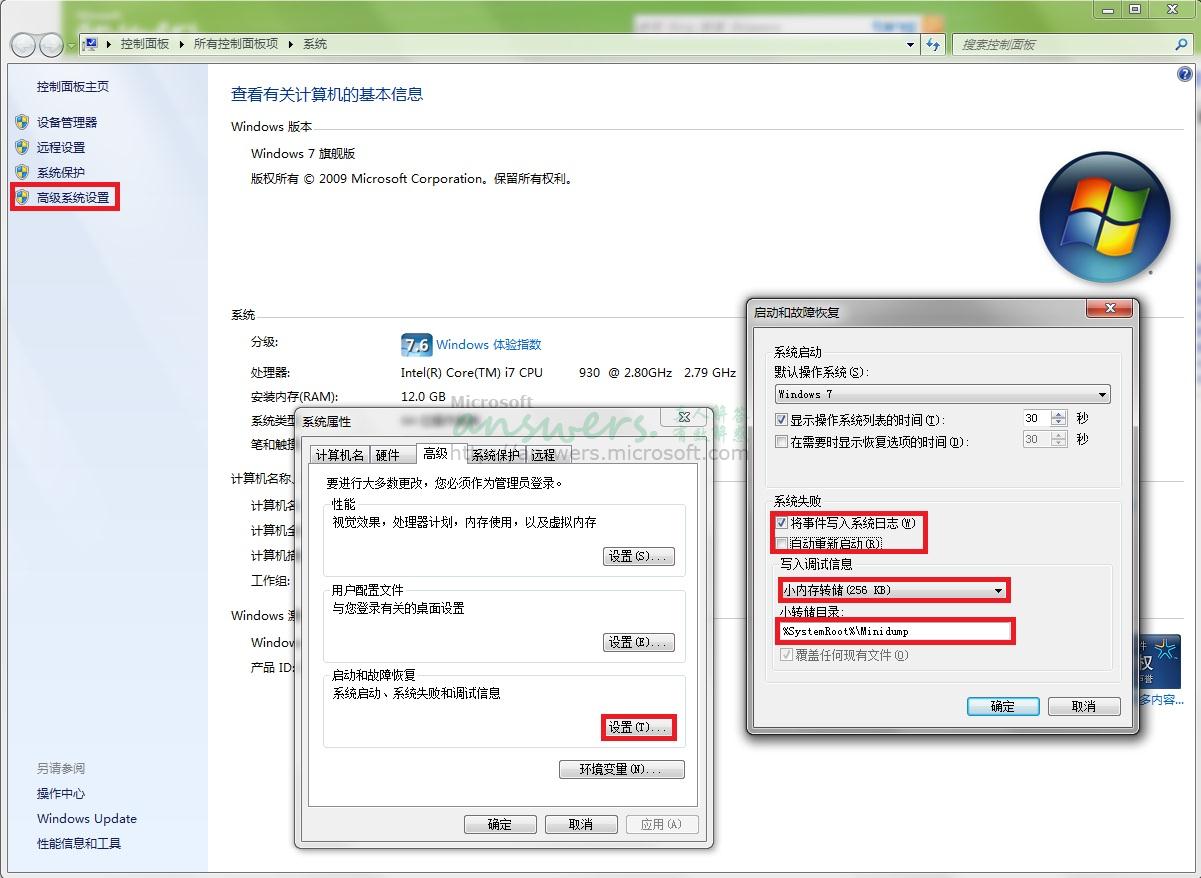Click 用户配置文件 设置(E) button
The width and height of the screenshot is (1201, 878).
tap(639, 642)
